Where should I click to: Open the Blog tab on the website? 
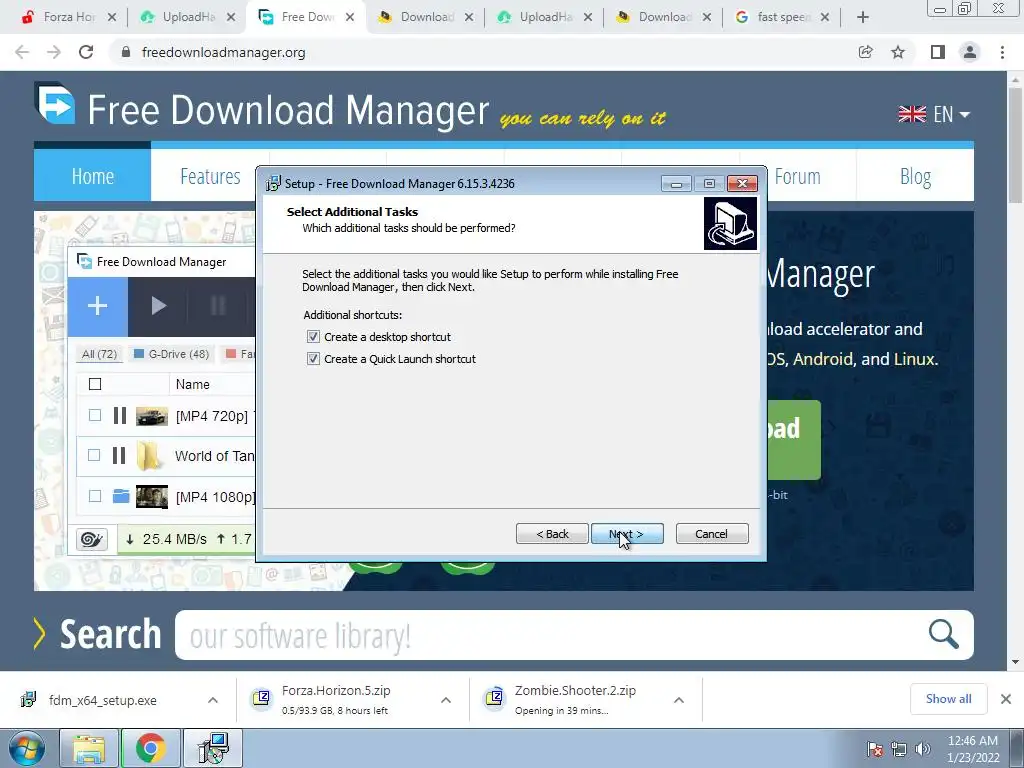[915, 176]
